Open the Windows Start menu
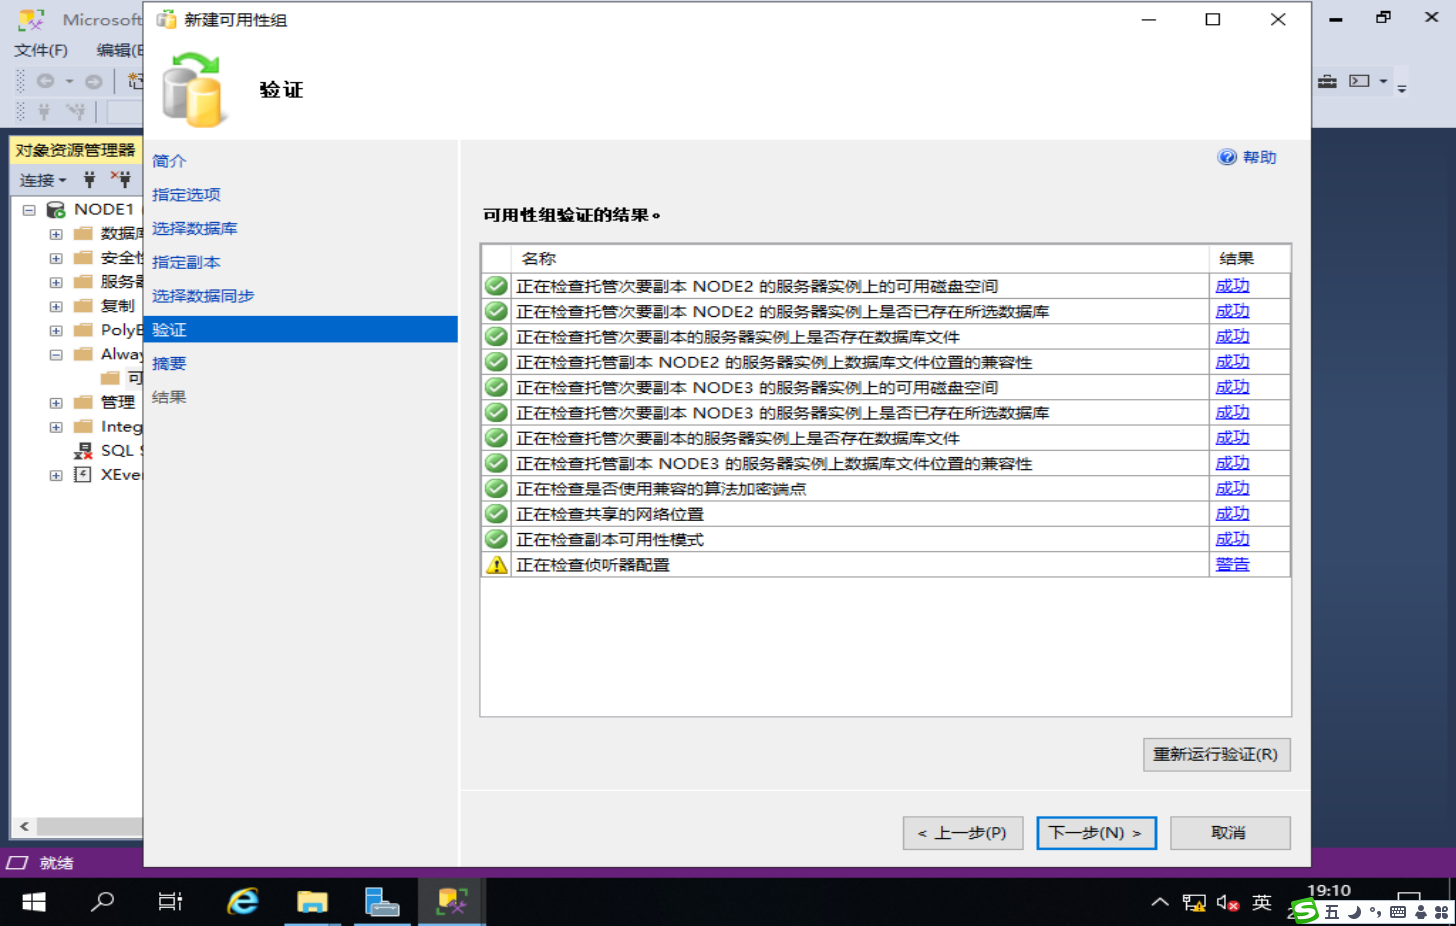This screenshot has width=1456, height=926. click(34, 902)
